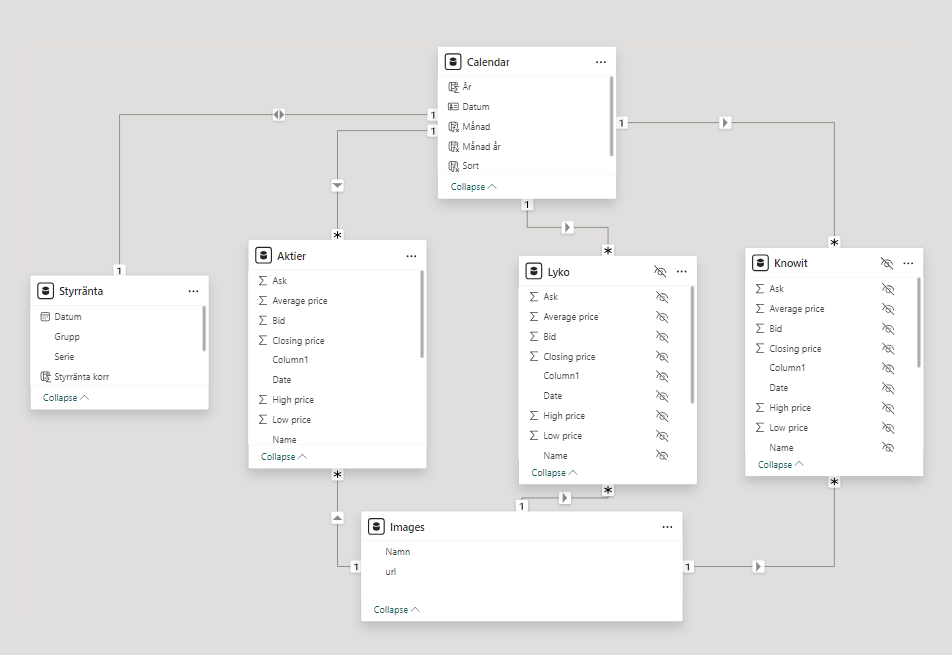This screenshot has height=655, width=952.
Task: Select filter direction arrow on Images-Knowit relationship
Action: 758,566
